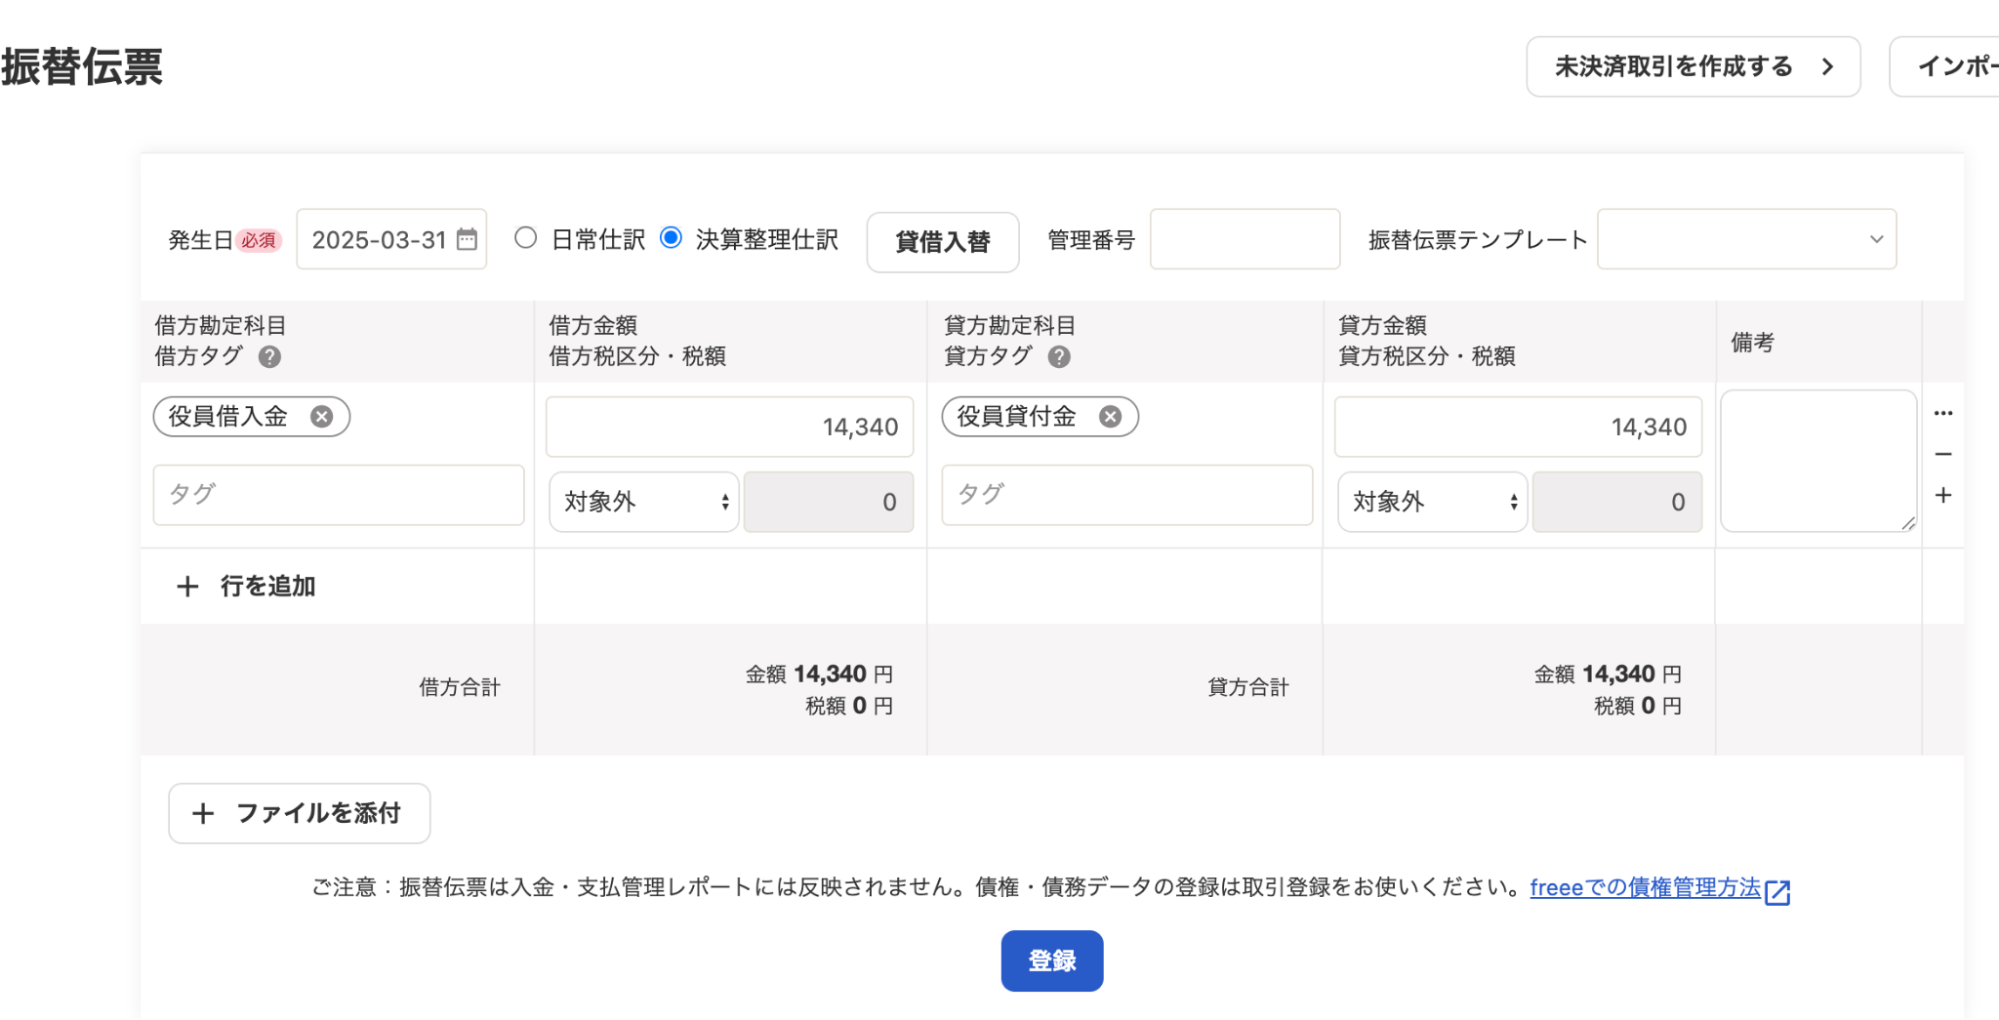Click the debit tax amount field showing 0
This screenshot has width=1999, height=1020.
pyautogui.click(x=829, y=502)
